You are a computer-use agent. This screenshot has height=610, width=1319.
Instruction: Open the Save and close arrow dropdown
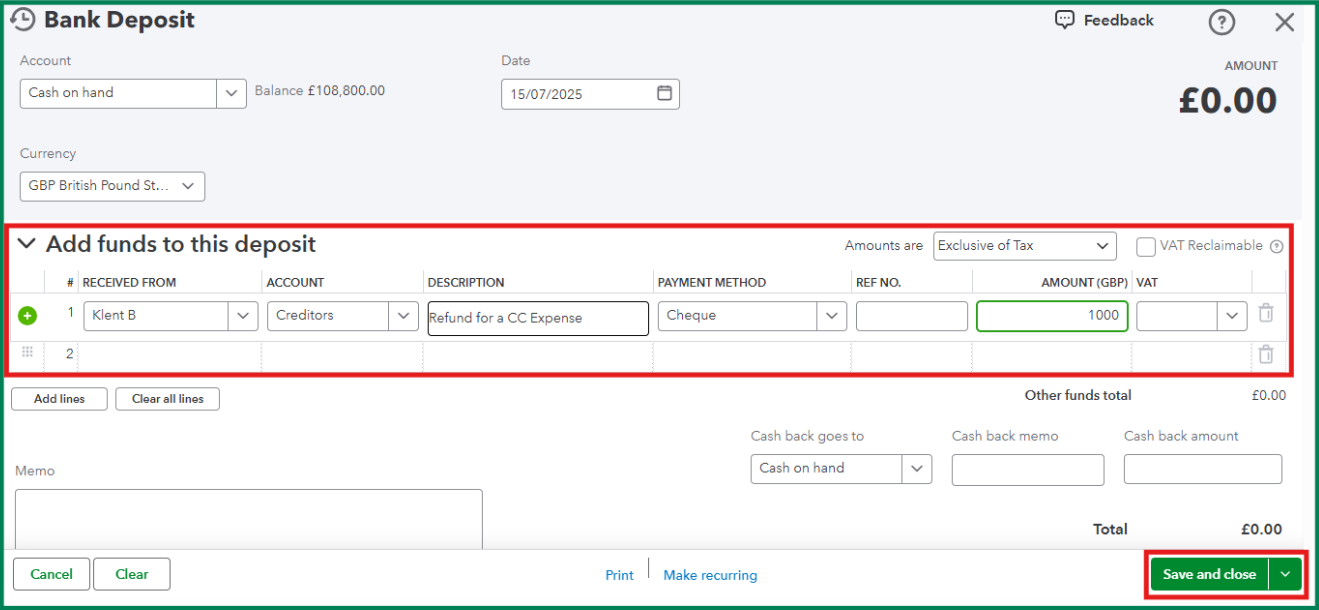(x=1285, y=574)
